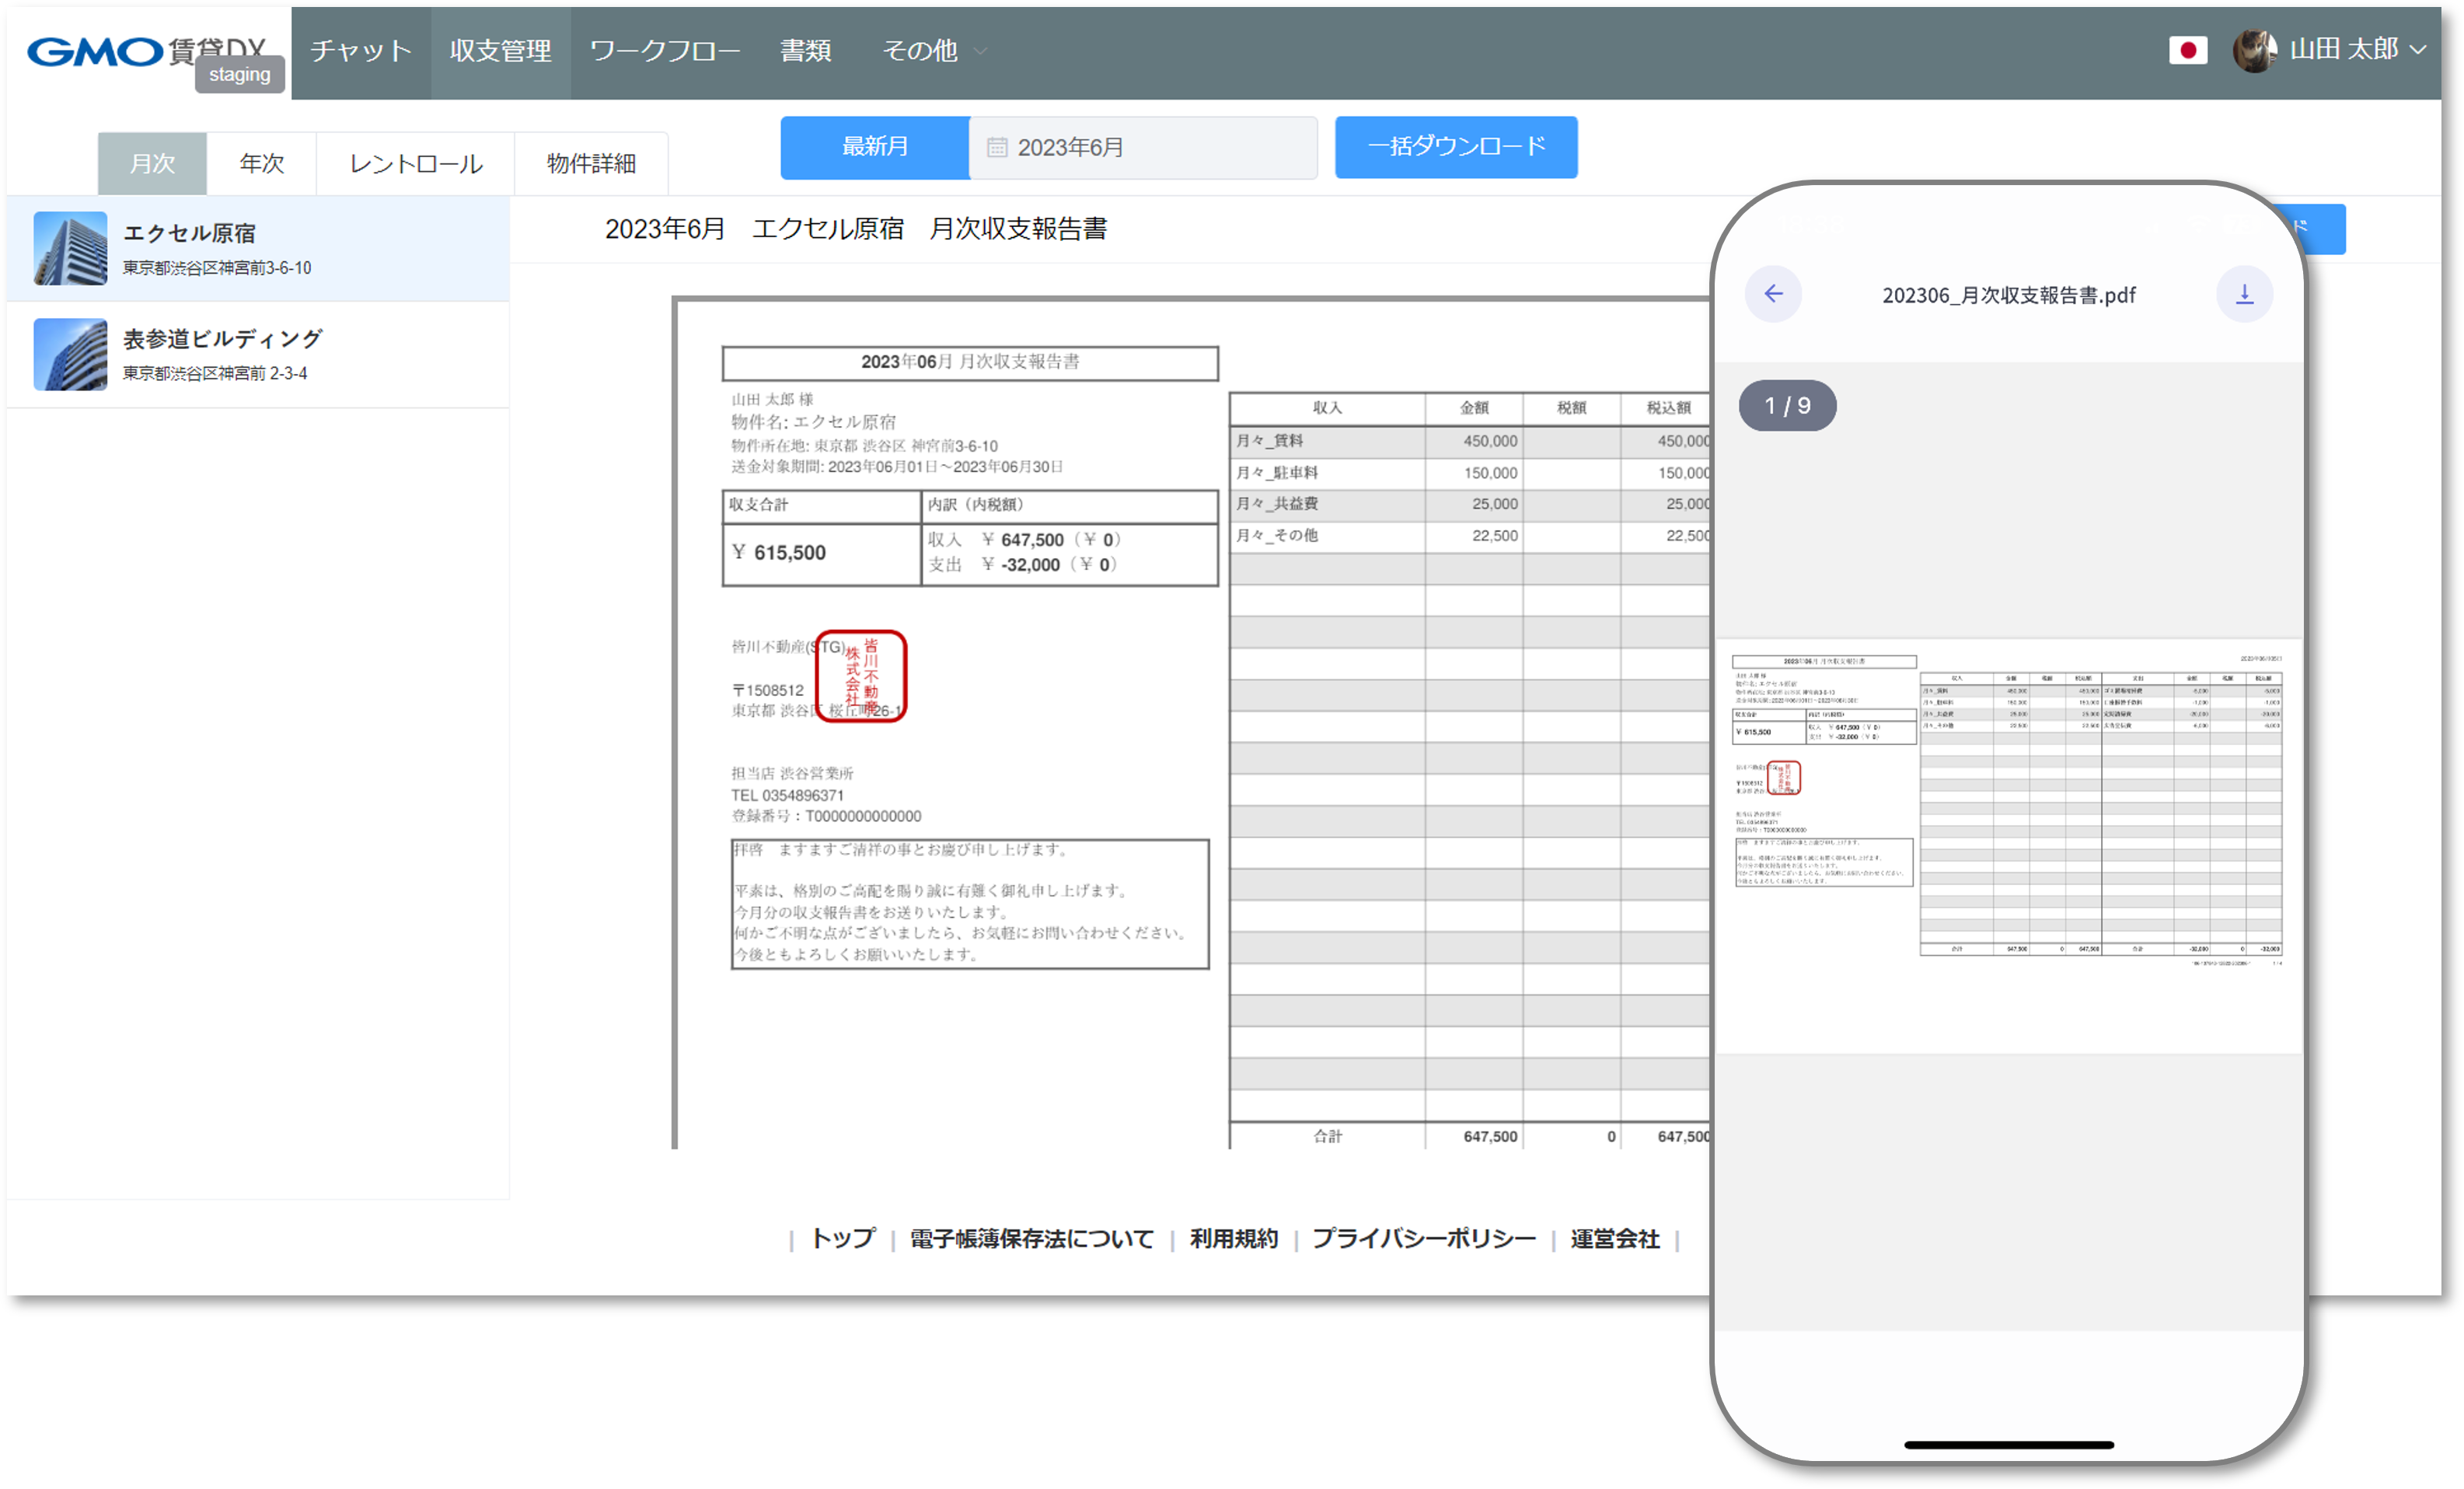
Task: Click the back arrow in phone PDF viewer
Action: (x=1773, y=294)
